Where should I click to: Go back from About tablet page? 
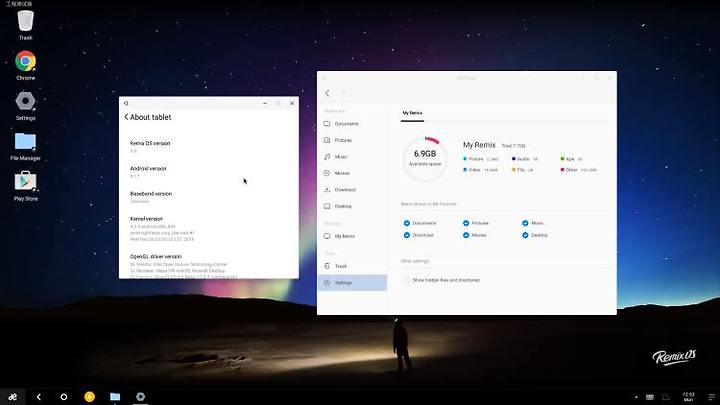(x=126, y=117)
